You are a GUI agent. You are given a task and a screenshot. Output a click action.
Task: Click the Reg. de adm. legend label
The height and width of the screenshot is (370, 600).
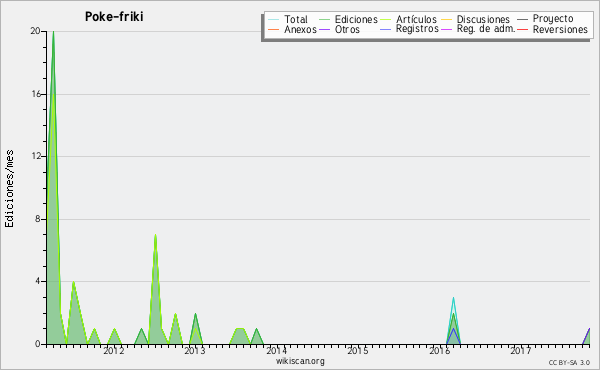[486, 29]
